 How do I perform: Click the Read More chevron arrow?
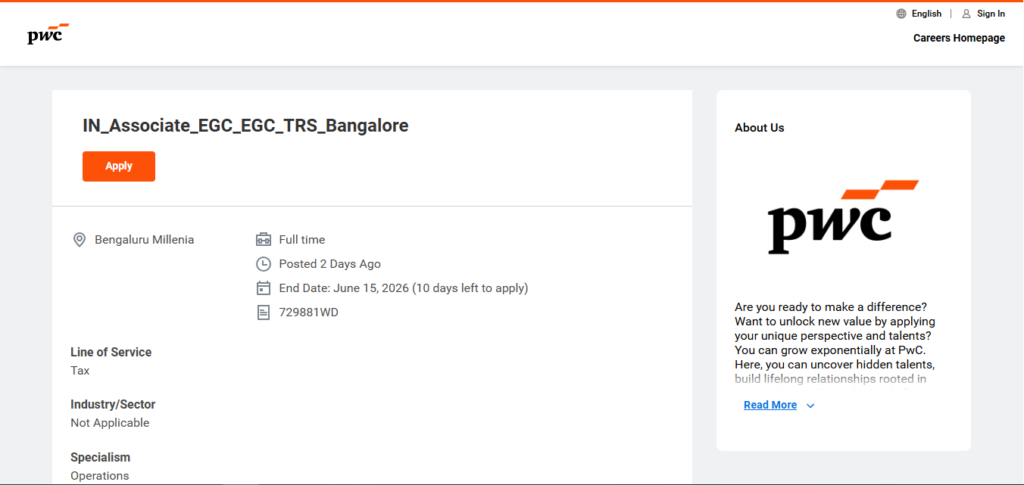pyautogui.click(x=810, y=406)
